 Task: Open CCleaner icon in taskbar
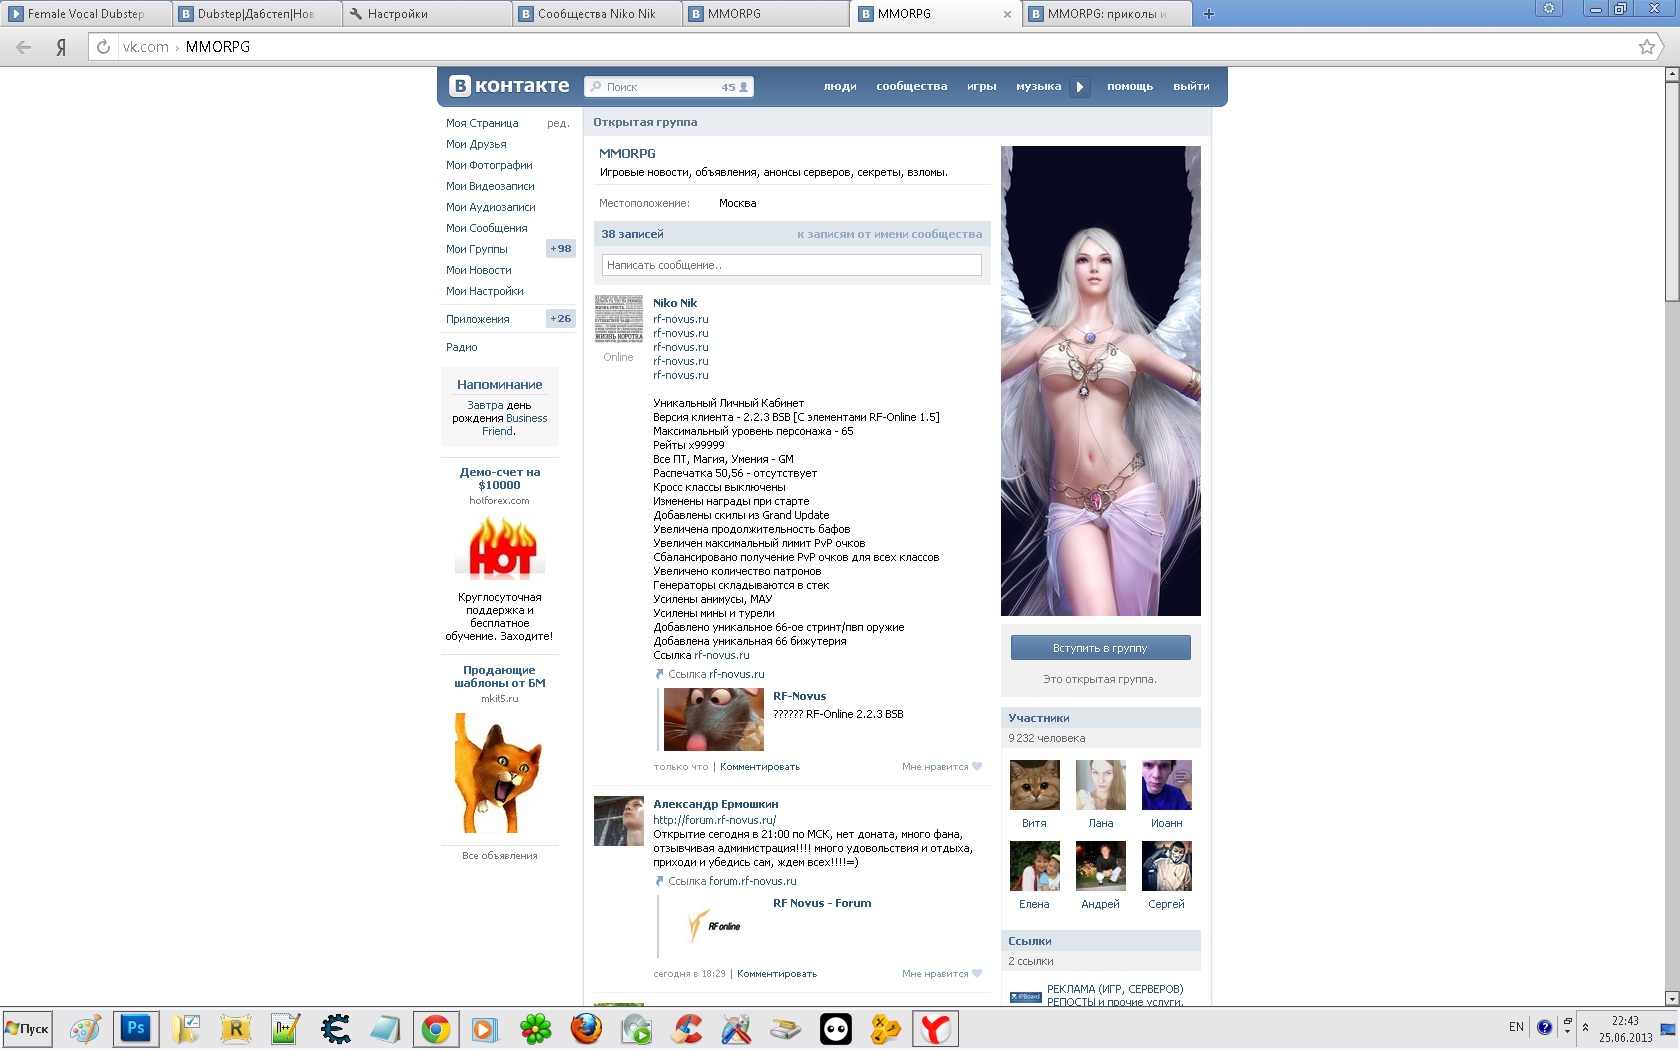click(686, 1028)
